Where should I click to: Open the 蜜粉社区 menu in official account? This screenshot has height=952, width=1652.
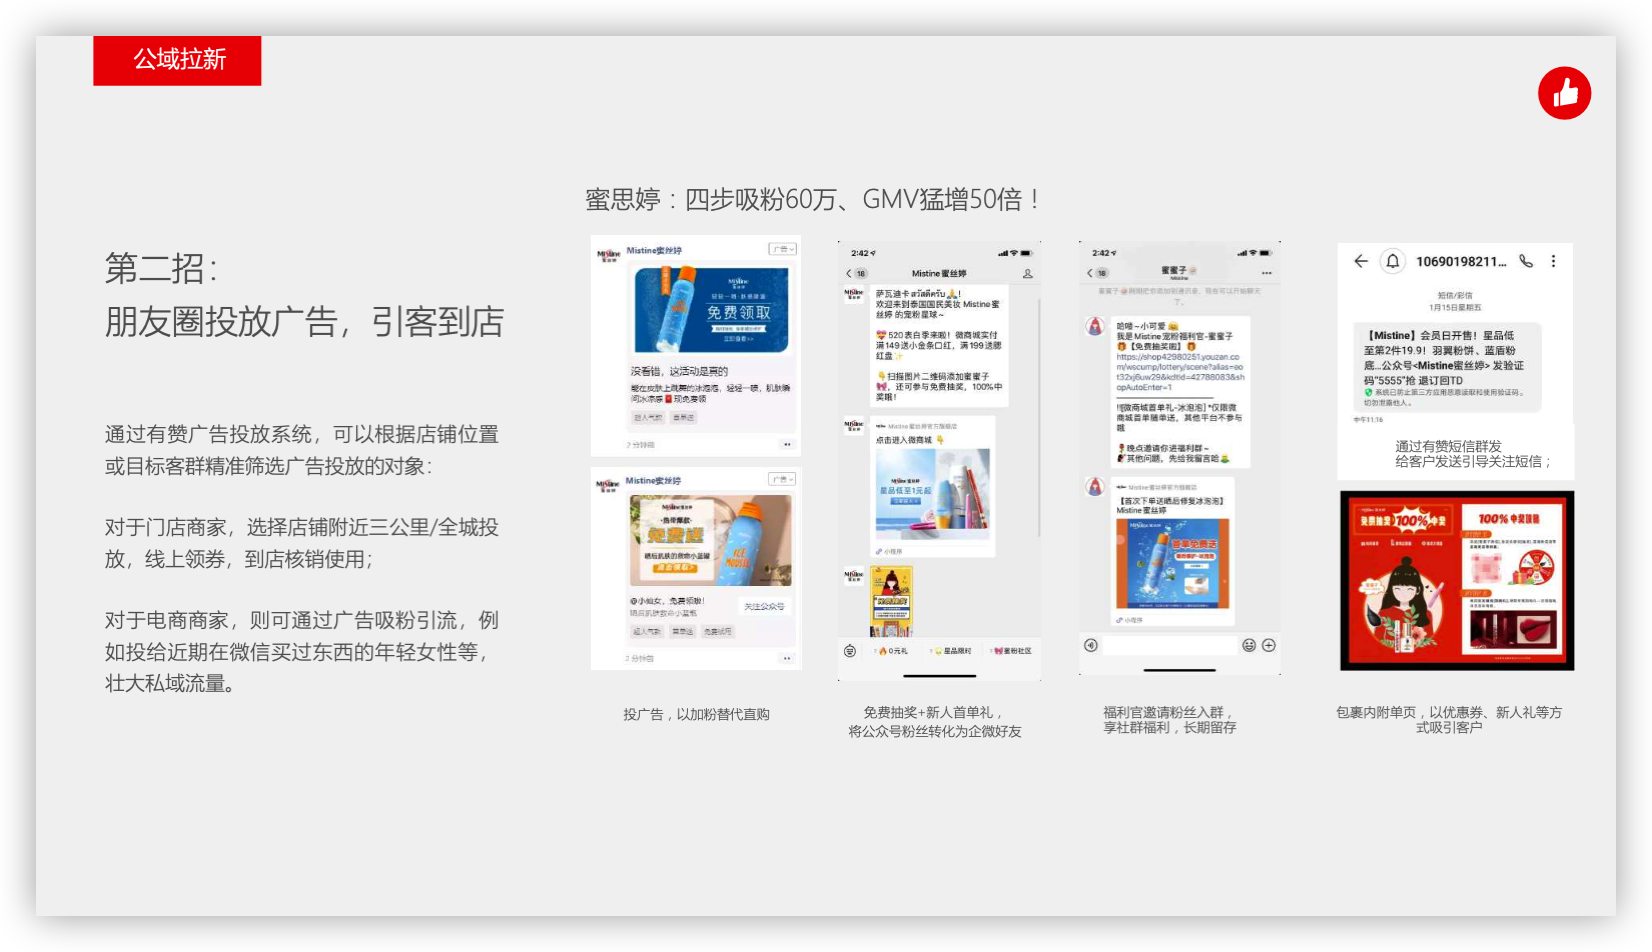(x=1012, y=651)
